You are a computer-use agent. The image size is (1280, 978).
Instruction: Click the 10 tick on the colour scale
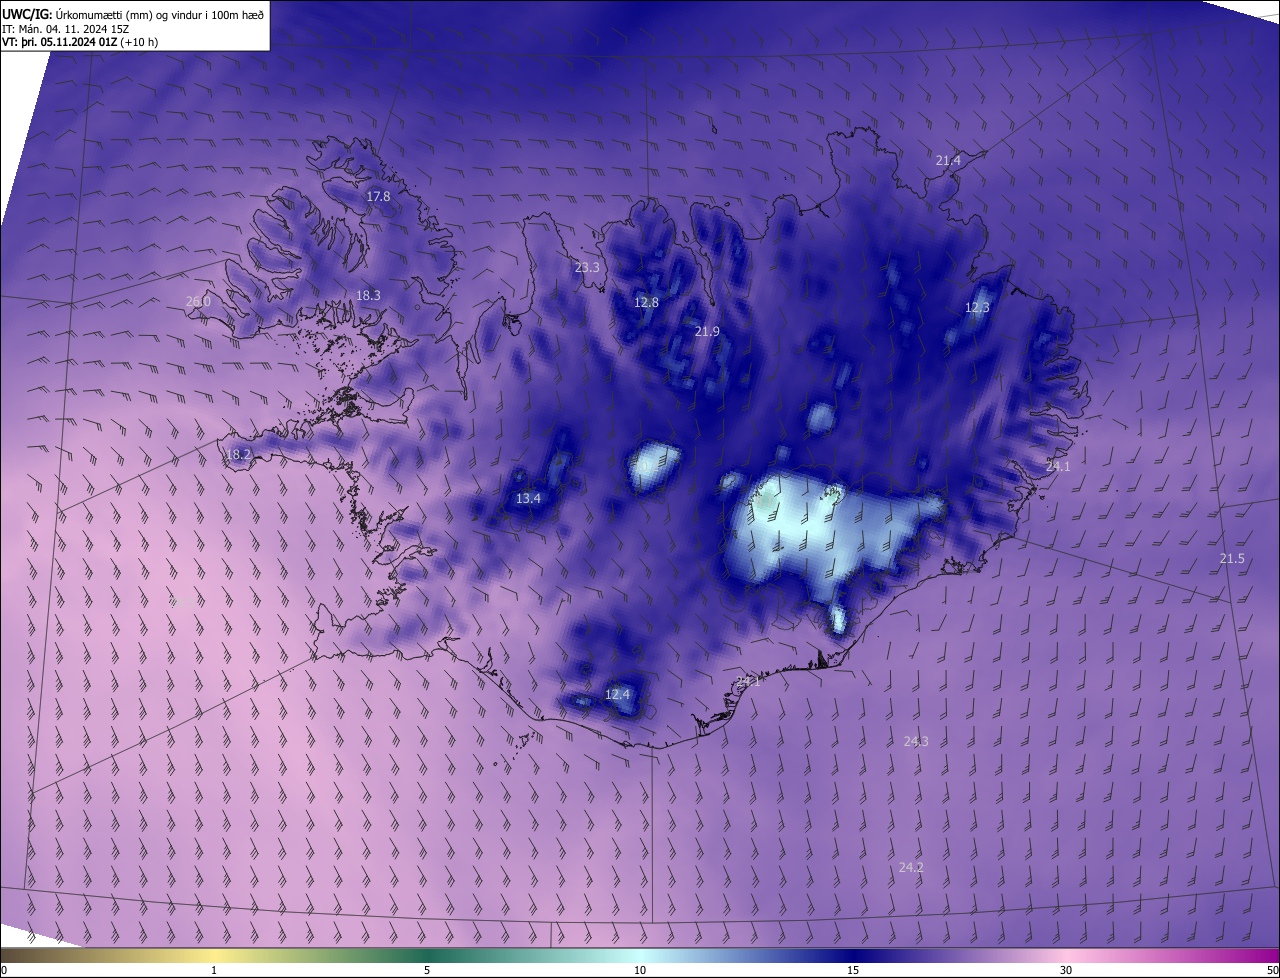pyautogui.click(x=640, y=970)
